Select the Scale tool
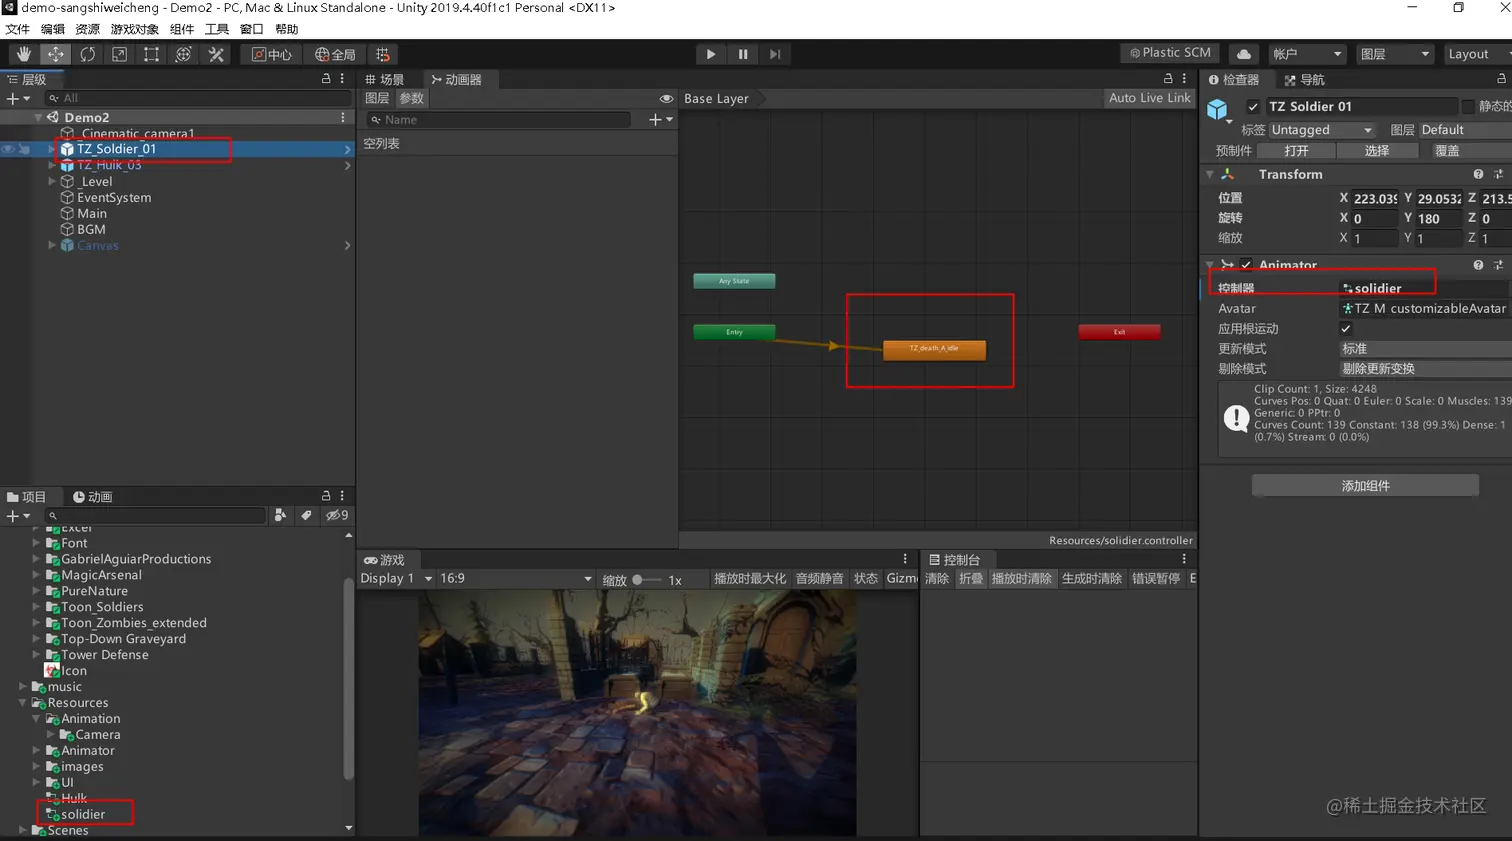1512x841 pixels. (119, 54)
